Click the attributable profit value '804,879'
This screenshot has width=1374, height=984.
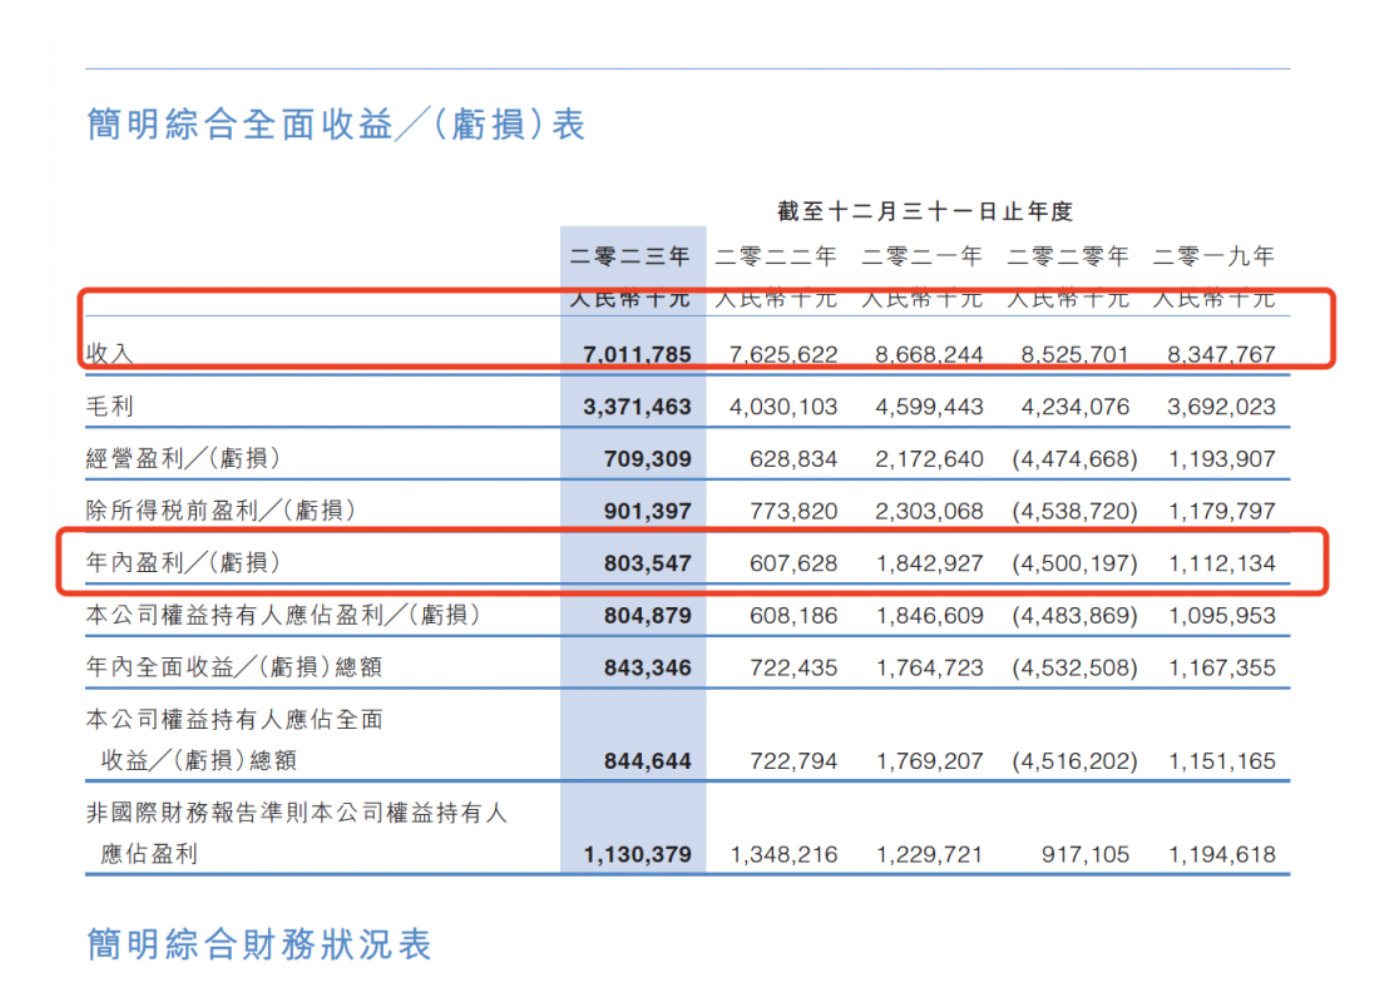647,615
